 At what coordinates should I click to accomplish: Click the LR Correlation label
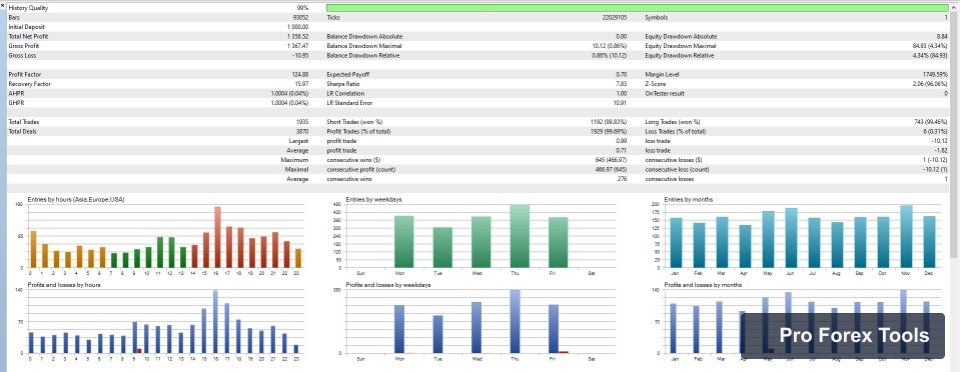tap(346, 94)
